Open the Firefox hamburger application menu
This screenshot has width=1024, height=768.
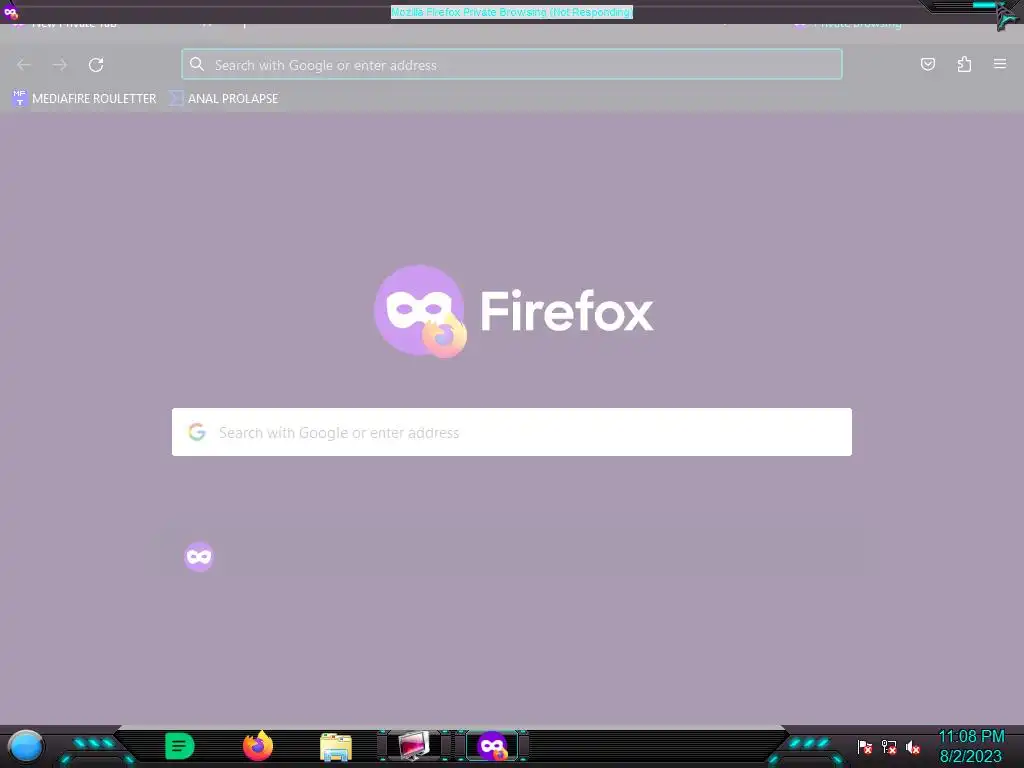pyautogui.click(x=1000, y=64)
